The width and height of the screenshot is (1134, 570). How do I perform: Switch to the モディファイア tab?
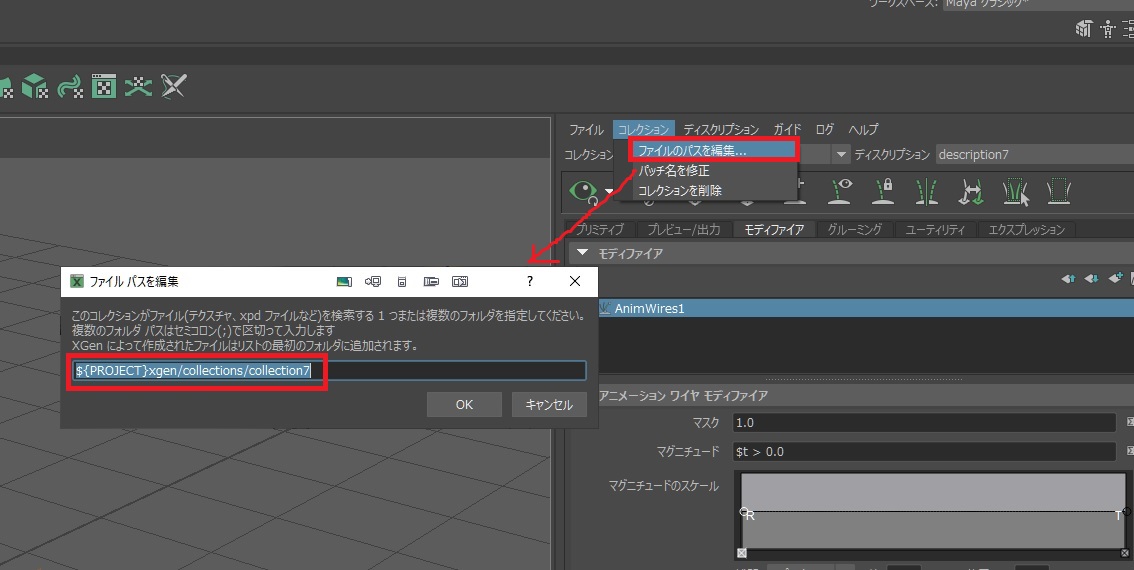pyautogui.click(x=774, y=229)
